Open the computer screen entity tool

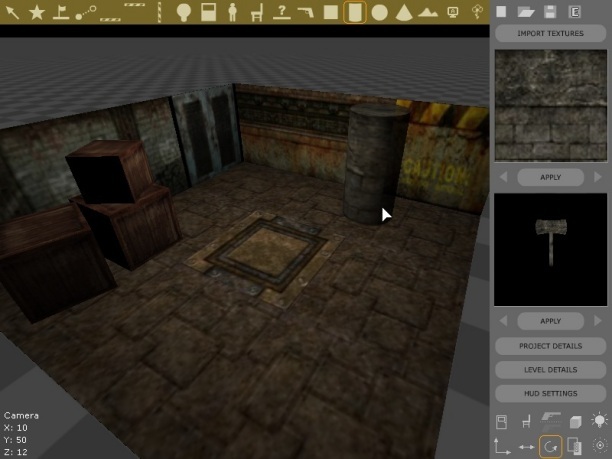(x=453, y=12)
